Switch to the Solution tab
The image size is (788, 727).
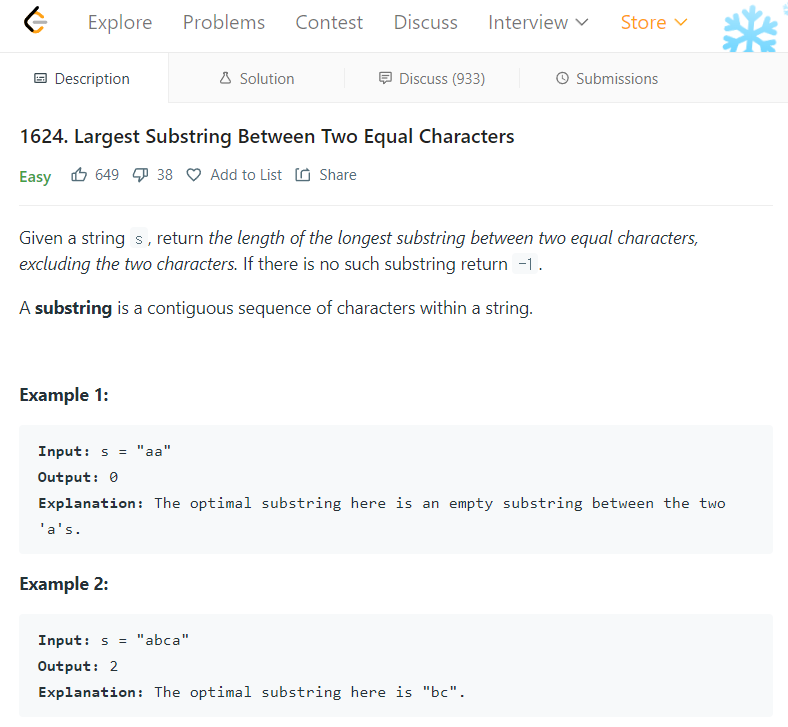click(257, 78)
